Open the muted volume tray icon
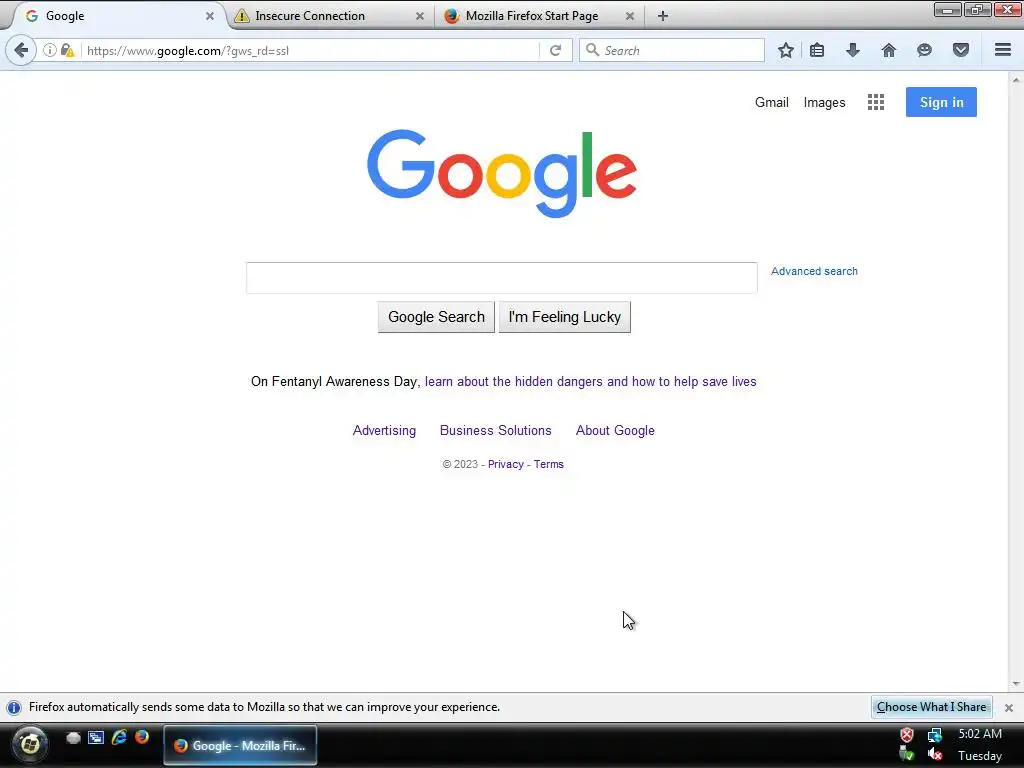The image size is (1024, 768). tap(935, 755)
